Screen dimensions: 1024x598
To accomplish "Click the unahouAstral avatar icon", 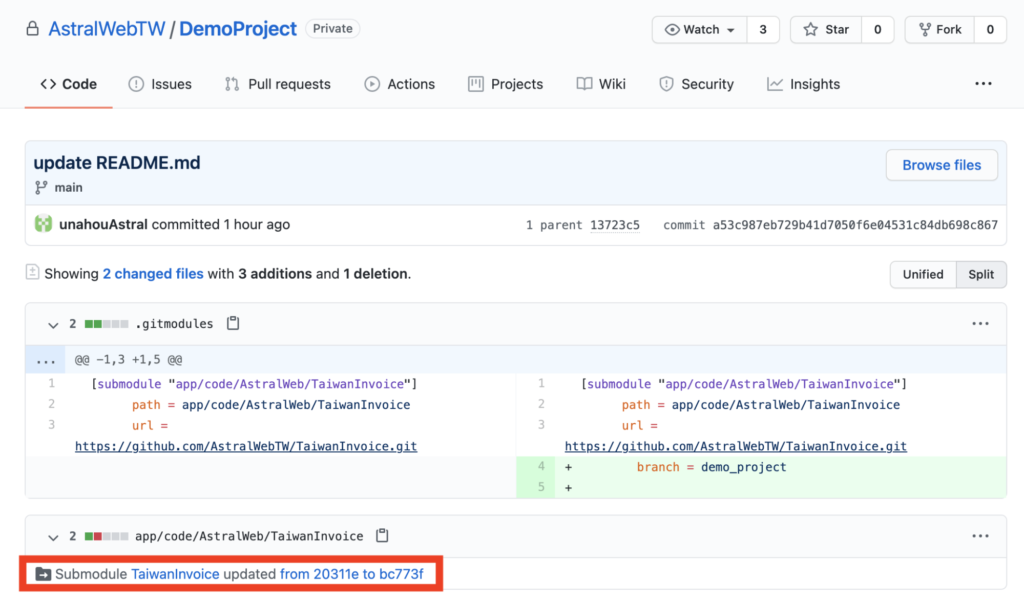I will point(43,224).
